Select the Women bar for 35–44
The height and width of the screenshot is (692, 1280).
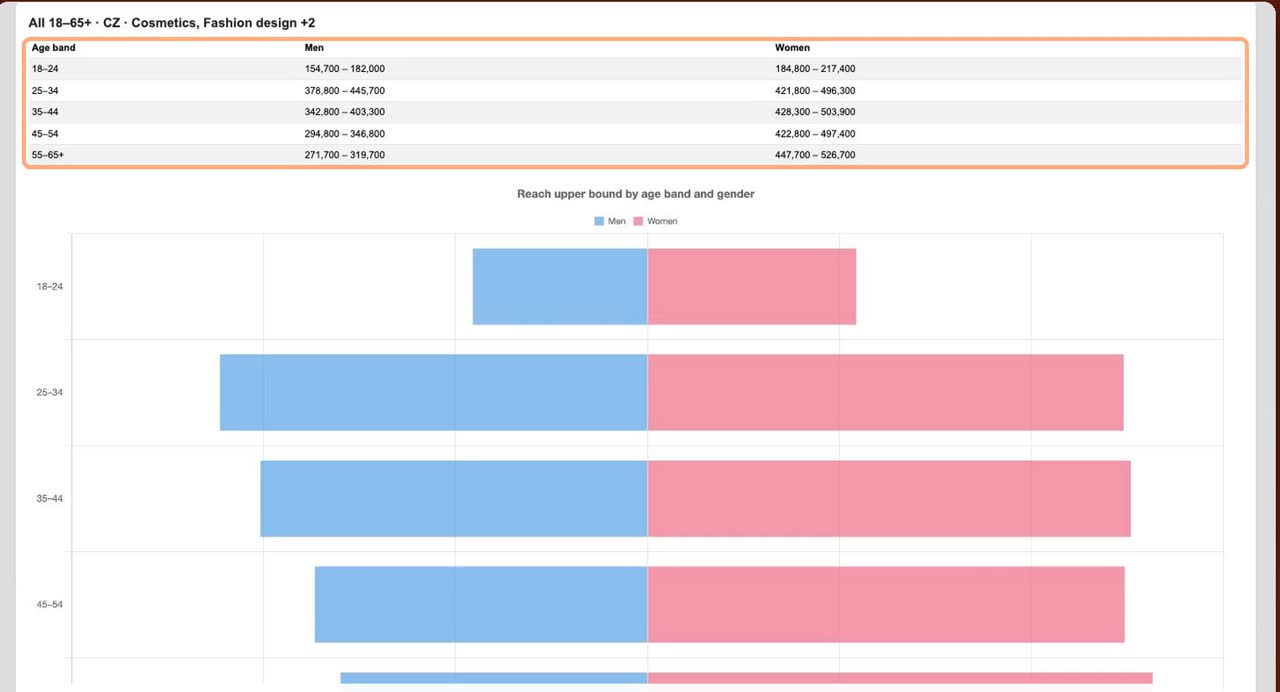(889, 499)
